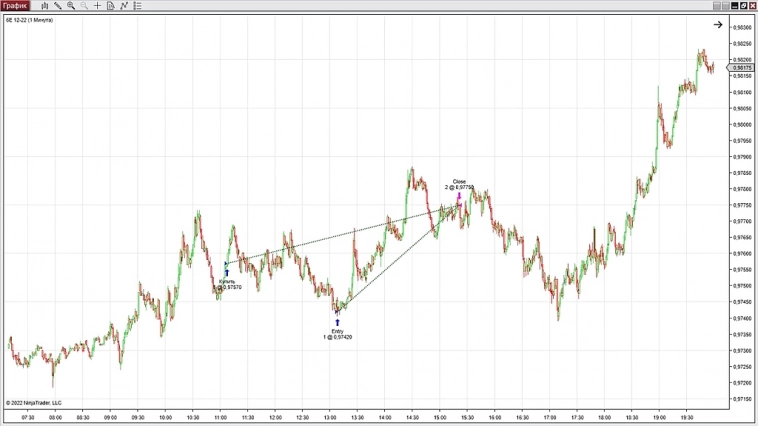Click the 13:00 time axis label
The width and height of the screenshot is (758, 426).
click(330, 417)
